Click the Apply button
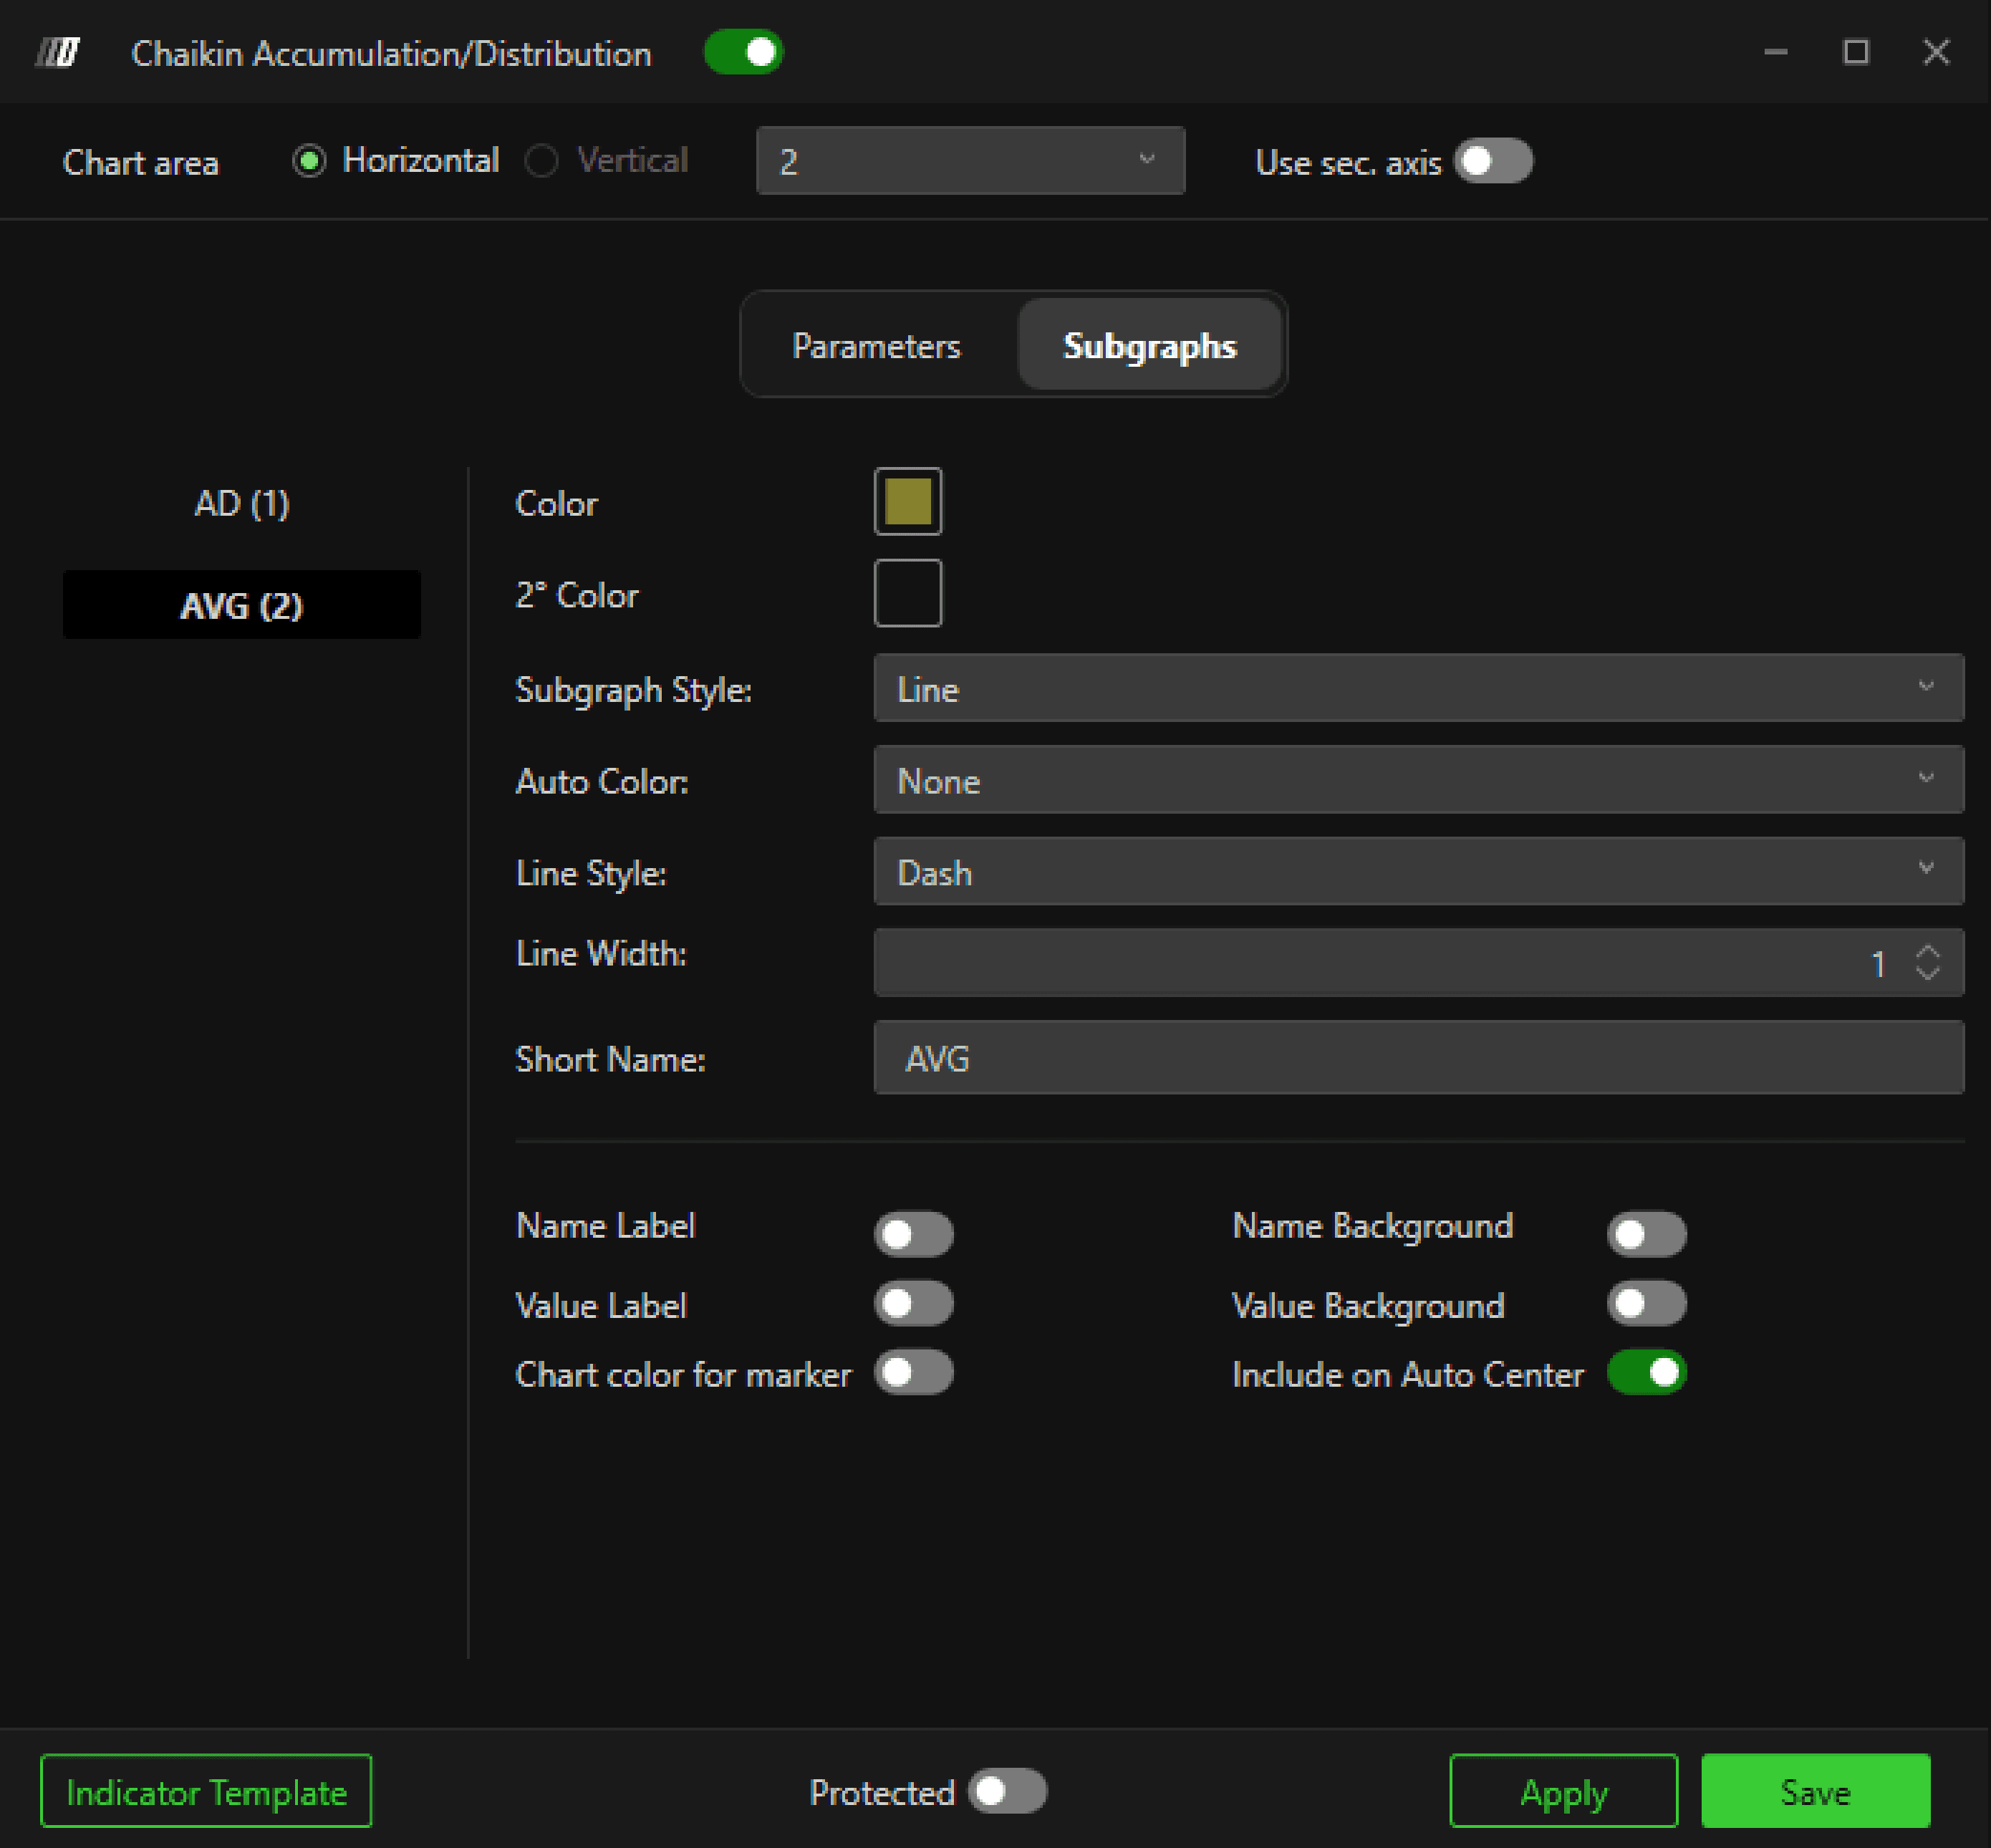This screenshot has height=1848, width=1991. 1563,1791
